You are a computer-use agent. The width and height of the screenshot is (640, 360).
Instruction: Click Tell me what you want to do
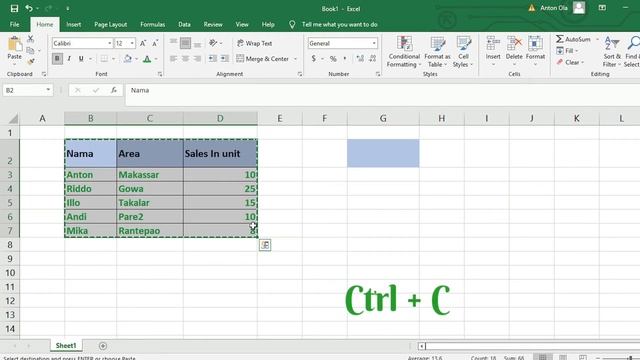click(x=340, y=24)
